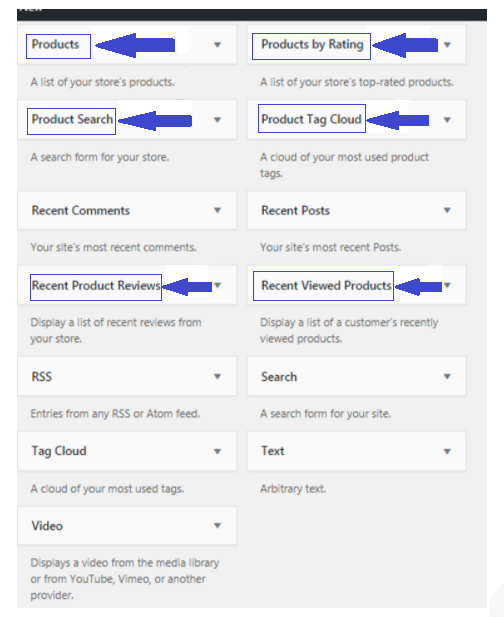Select Recent Viewed Products widget title
This screenshot has height=617, width=504.
coord(327,285)
